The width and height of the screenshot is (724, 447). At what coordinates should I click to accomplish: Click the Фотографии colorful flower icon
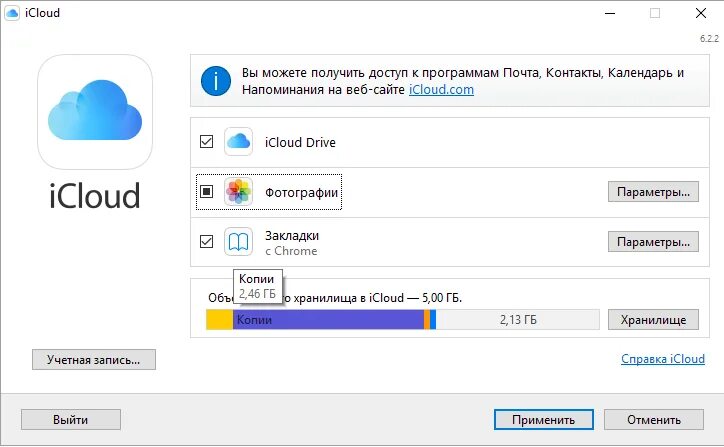[x=238, y=192]
